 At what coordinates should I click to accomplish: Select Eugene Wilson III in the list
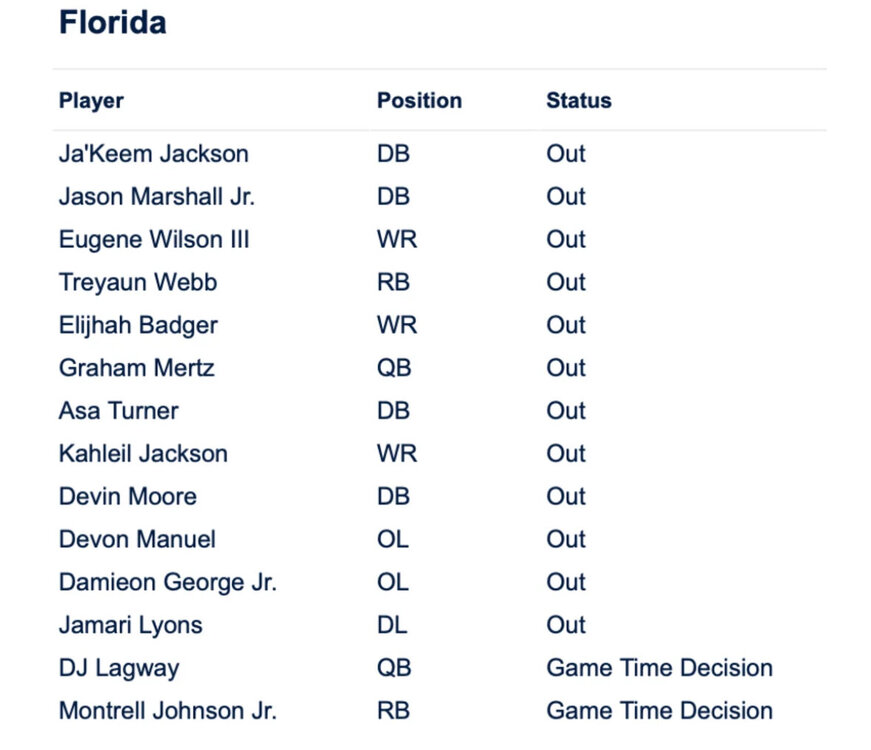pos(154,240)
